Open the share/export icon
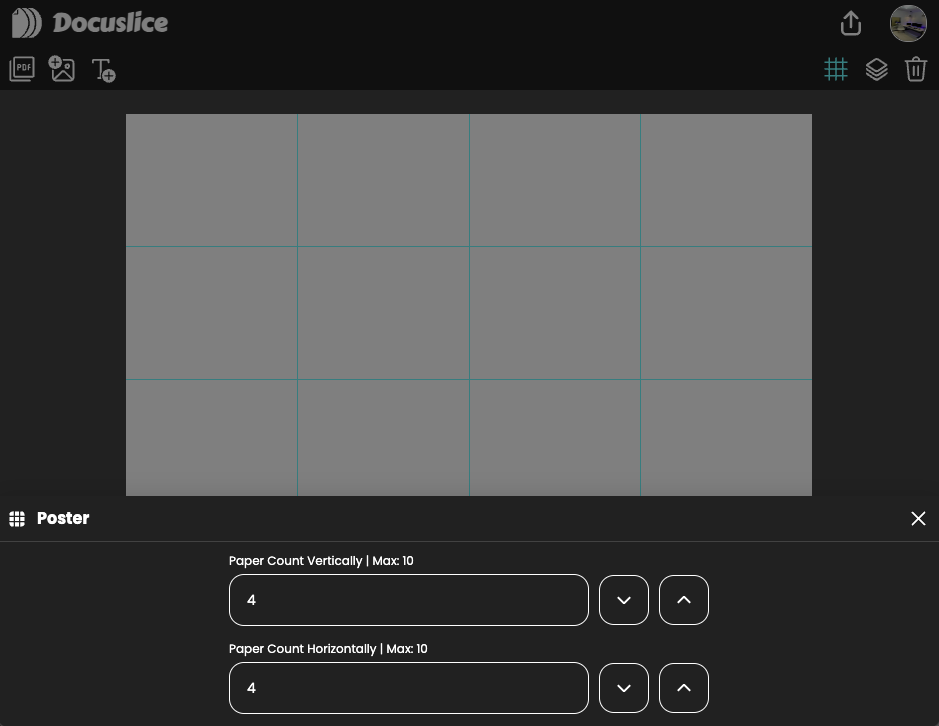Viewport: 939px width, 726px height. point(850,23)
